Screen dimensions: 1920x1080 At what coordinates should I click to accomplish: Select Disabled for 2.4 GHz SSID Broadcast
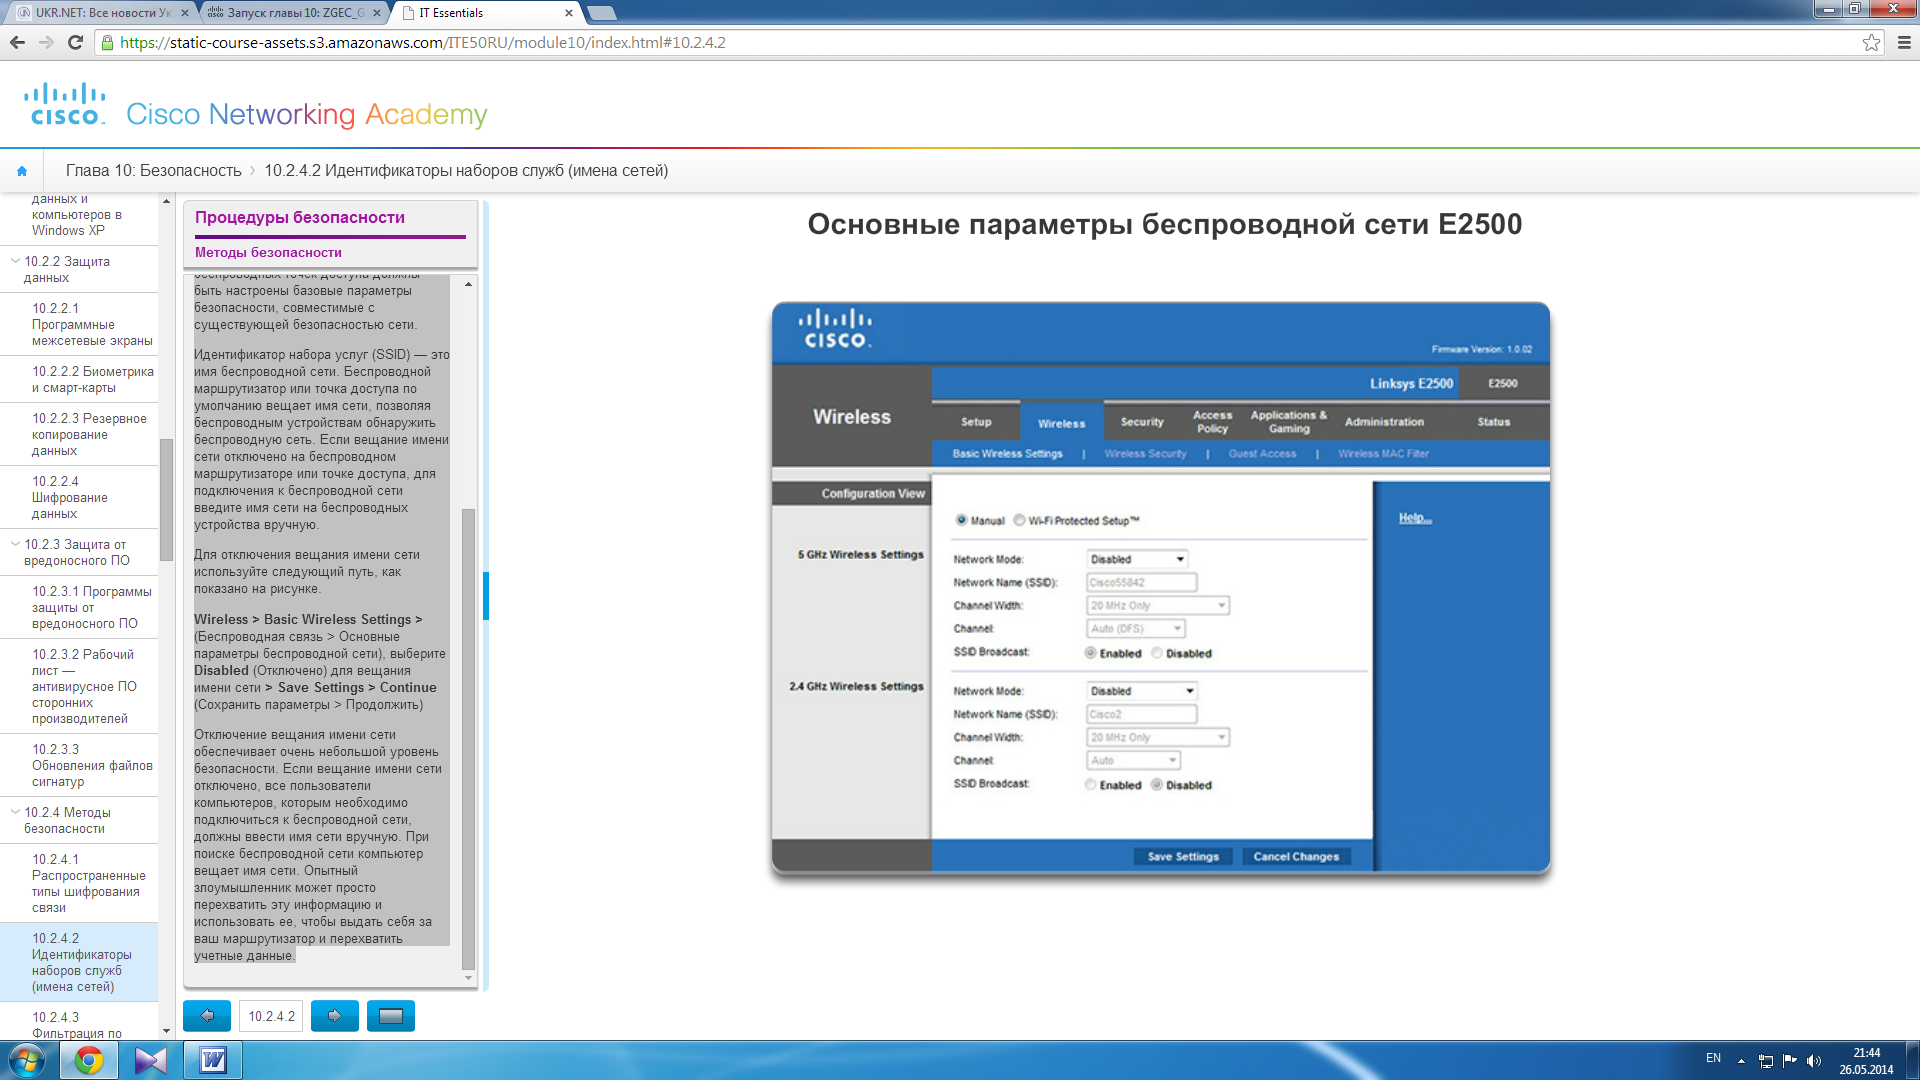tap(1157, 785)
